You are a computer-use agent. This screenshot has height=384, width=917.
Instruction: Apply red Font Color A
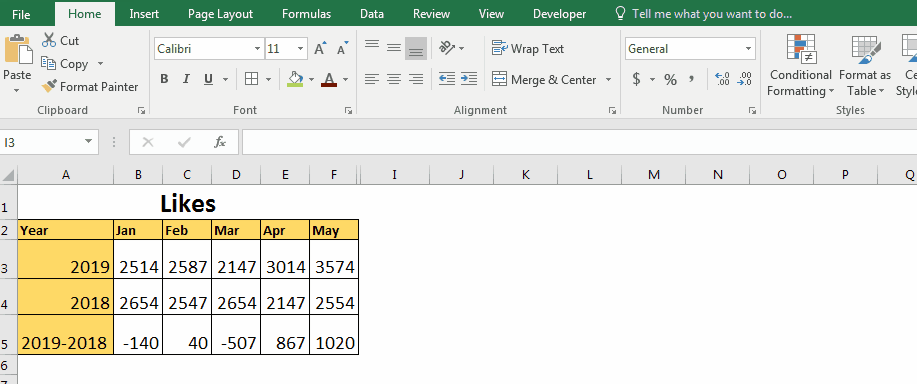pos(329,79)
